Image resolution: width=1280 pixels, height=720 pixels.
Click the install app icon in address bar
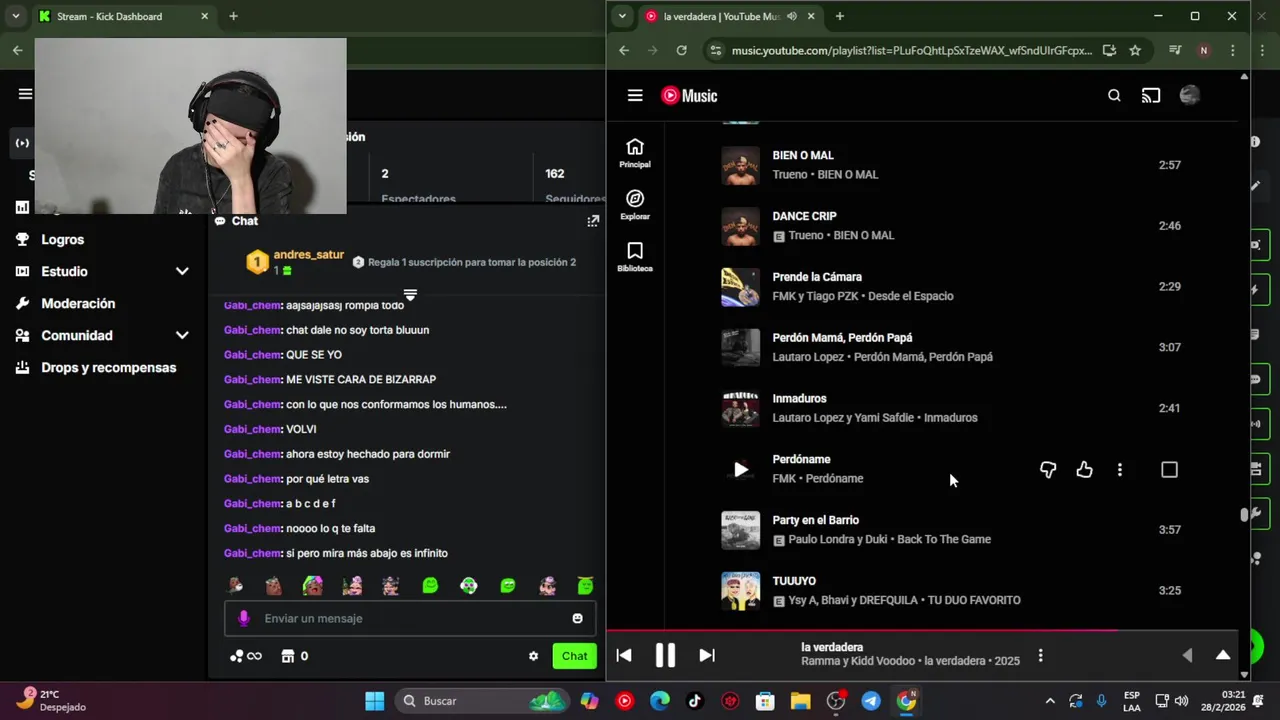[1109, 50]
